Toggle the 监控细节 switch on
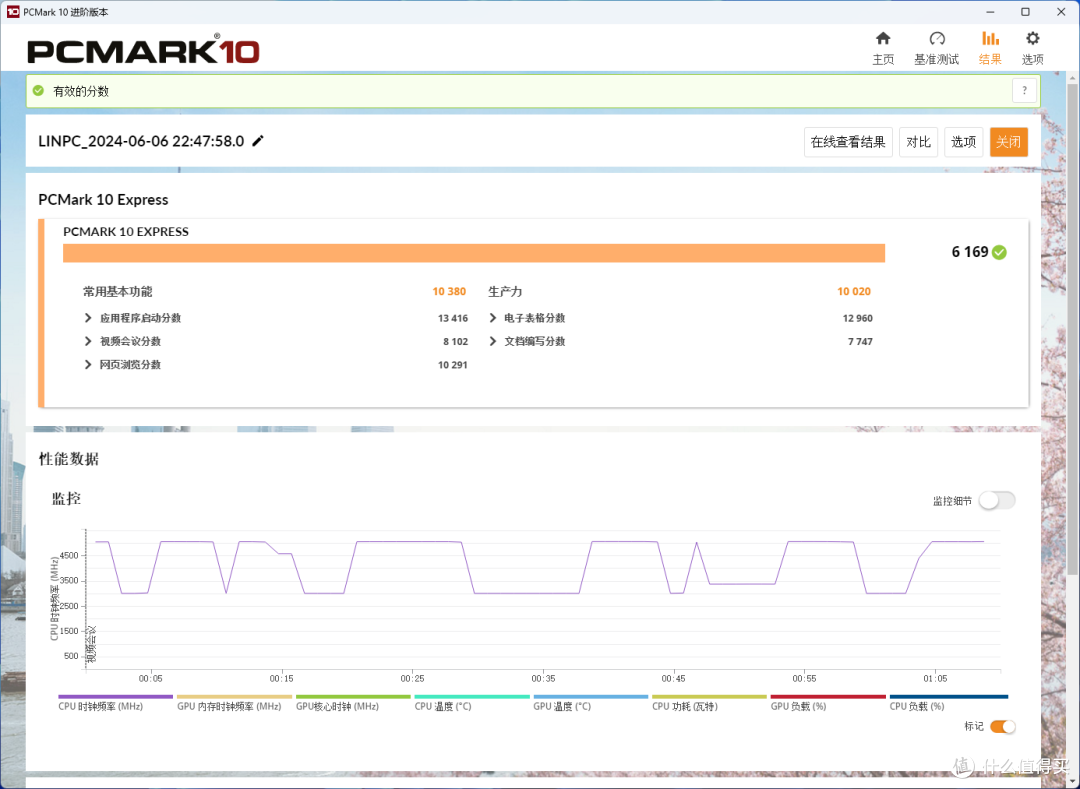Image resolution: width=1080 pixels, height=789 pixels. pos(997,501)
